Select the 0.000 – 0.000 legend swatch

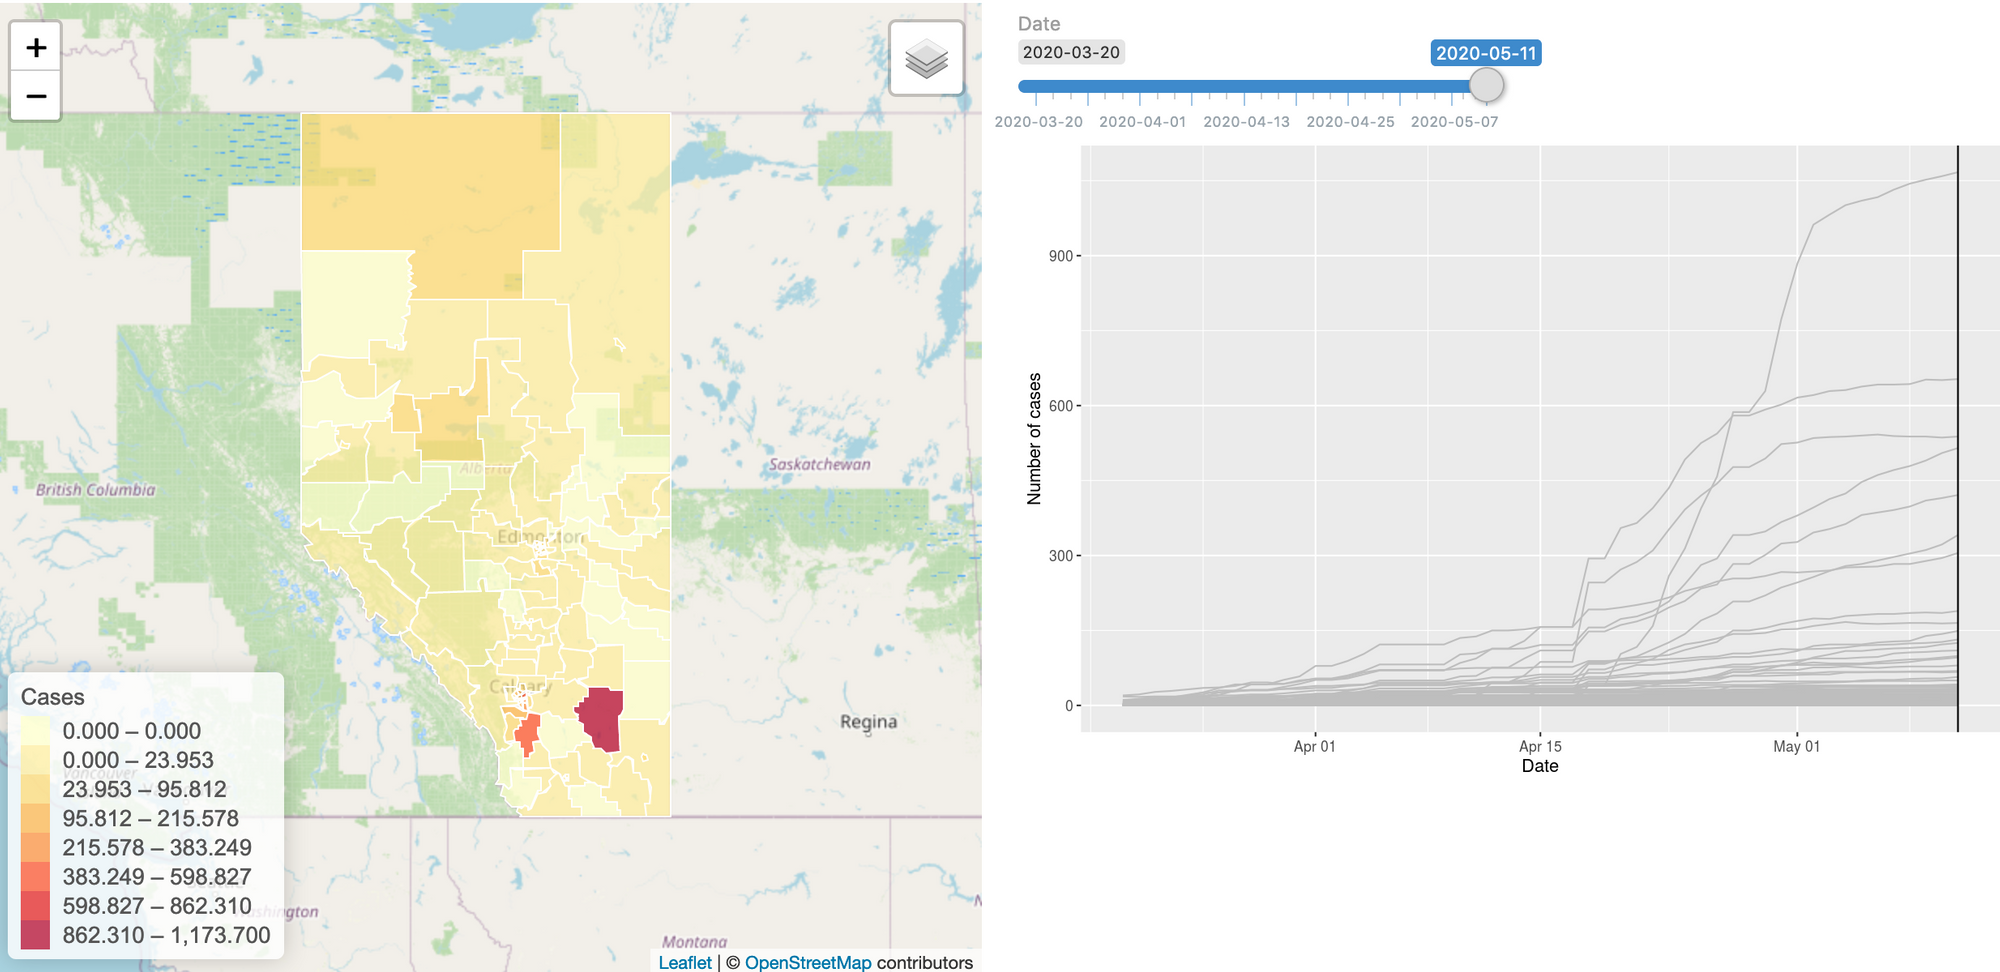[x=35, y=731]
